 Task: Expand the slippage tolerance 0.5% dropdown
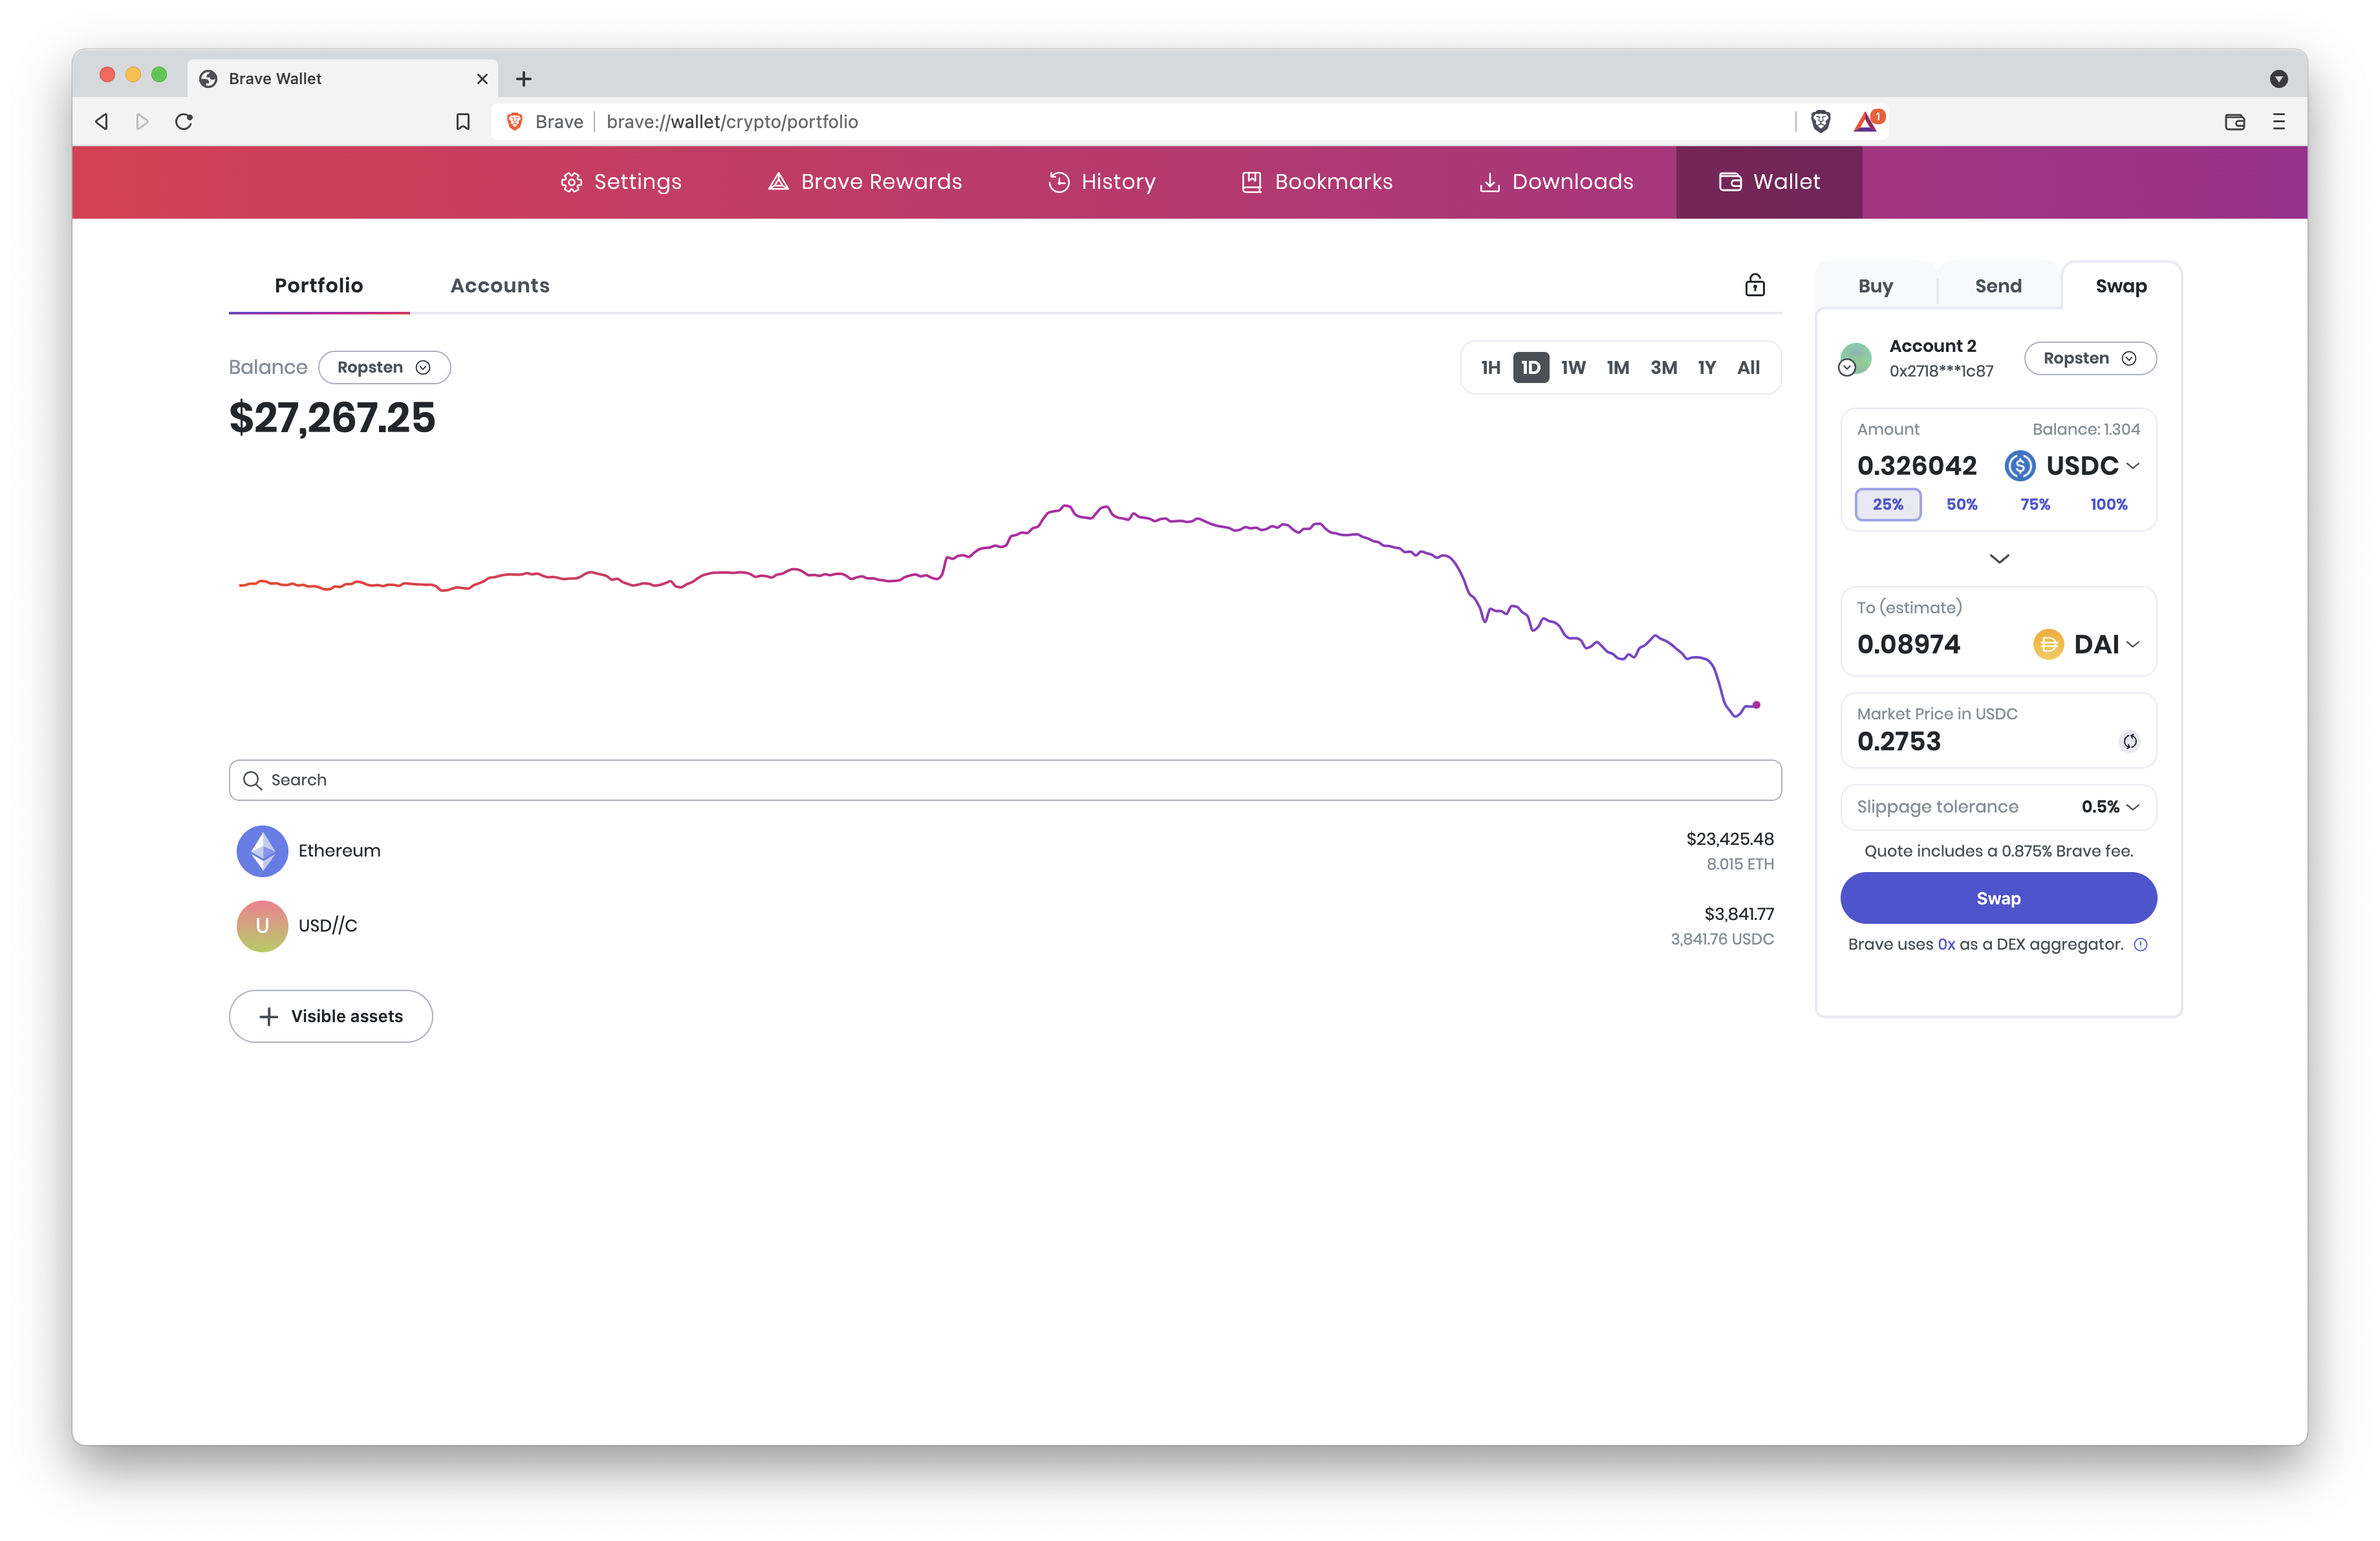point(2110,807)
